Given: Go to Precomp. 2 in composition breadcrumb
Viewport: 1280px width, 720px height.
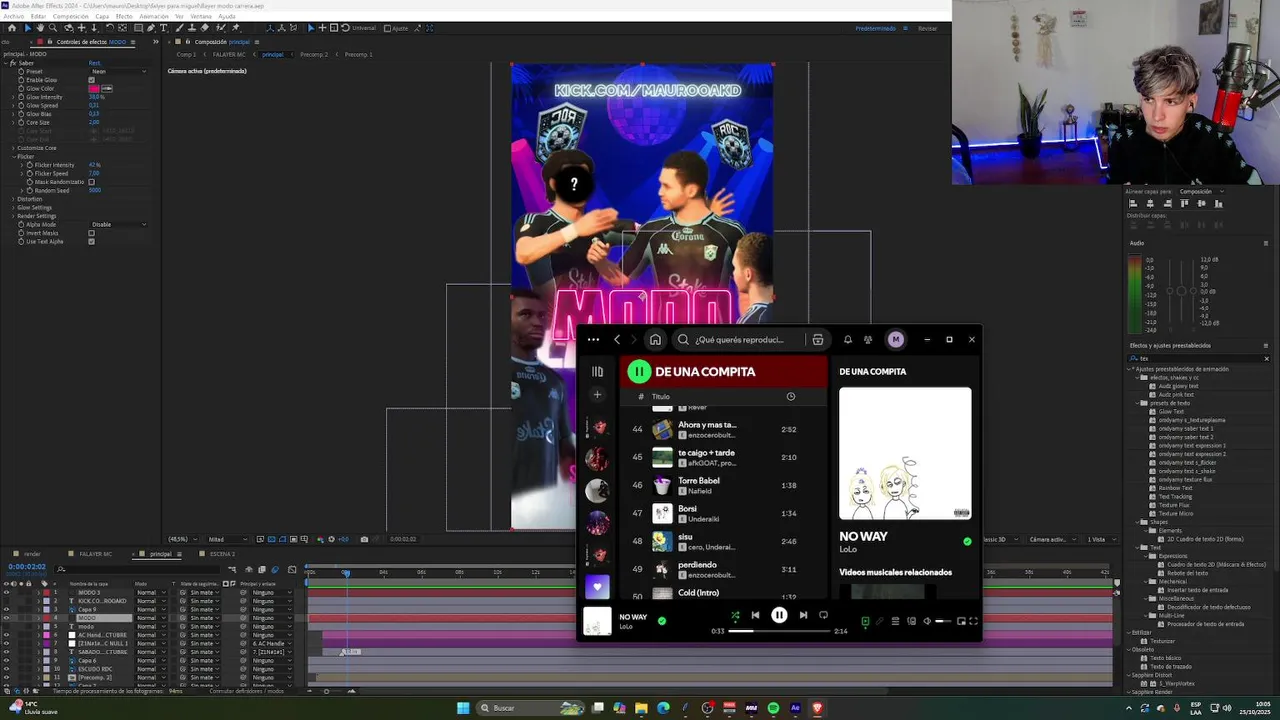Looking at the screenshot, I should click(314, 54).
